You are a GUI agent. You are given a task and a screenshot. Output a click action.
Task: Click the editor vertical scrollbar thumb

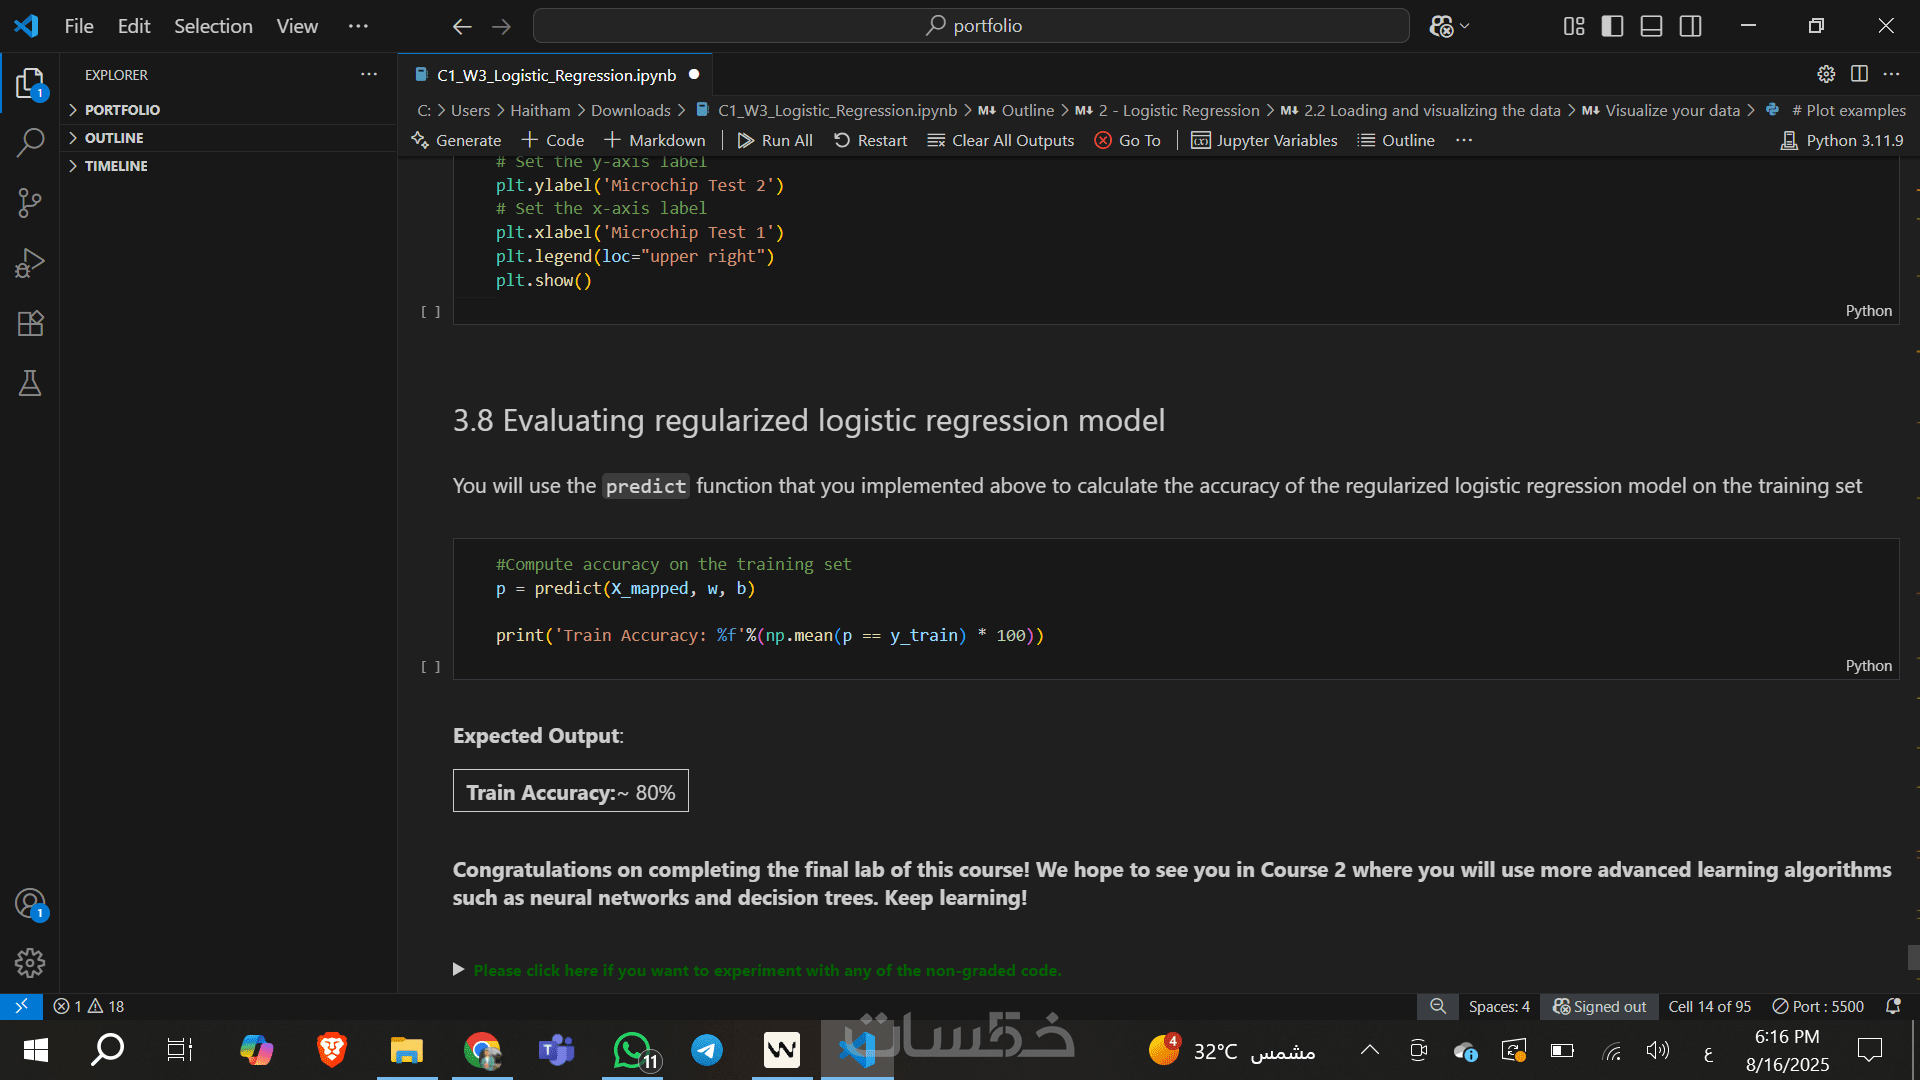(x=1913, y=957)
